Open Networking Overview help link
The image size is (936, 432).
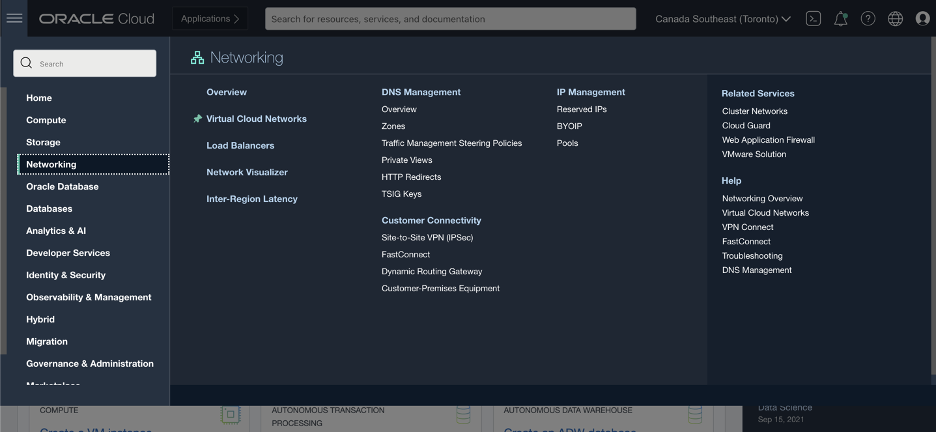pyautogui.click(x=762, y=198)
